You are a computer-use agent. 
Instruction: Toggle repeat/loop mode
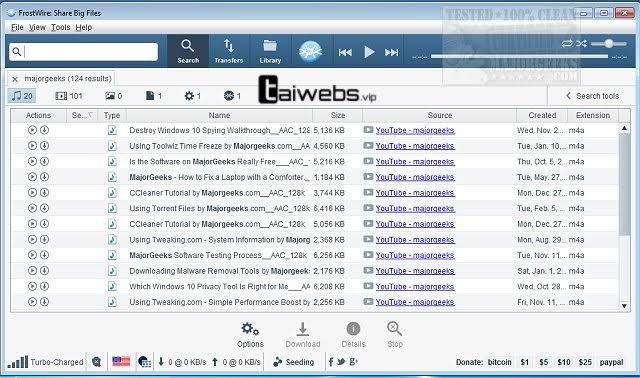pos(567,43)
